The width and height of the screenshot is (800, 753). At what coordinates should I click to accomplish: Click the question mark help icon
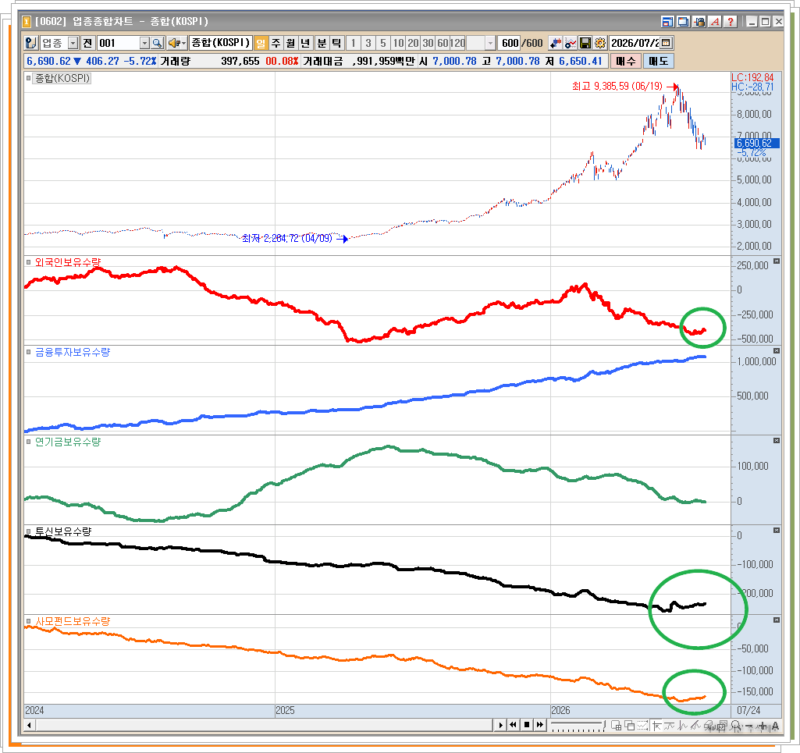coord(731,21)
